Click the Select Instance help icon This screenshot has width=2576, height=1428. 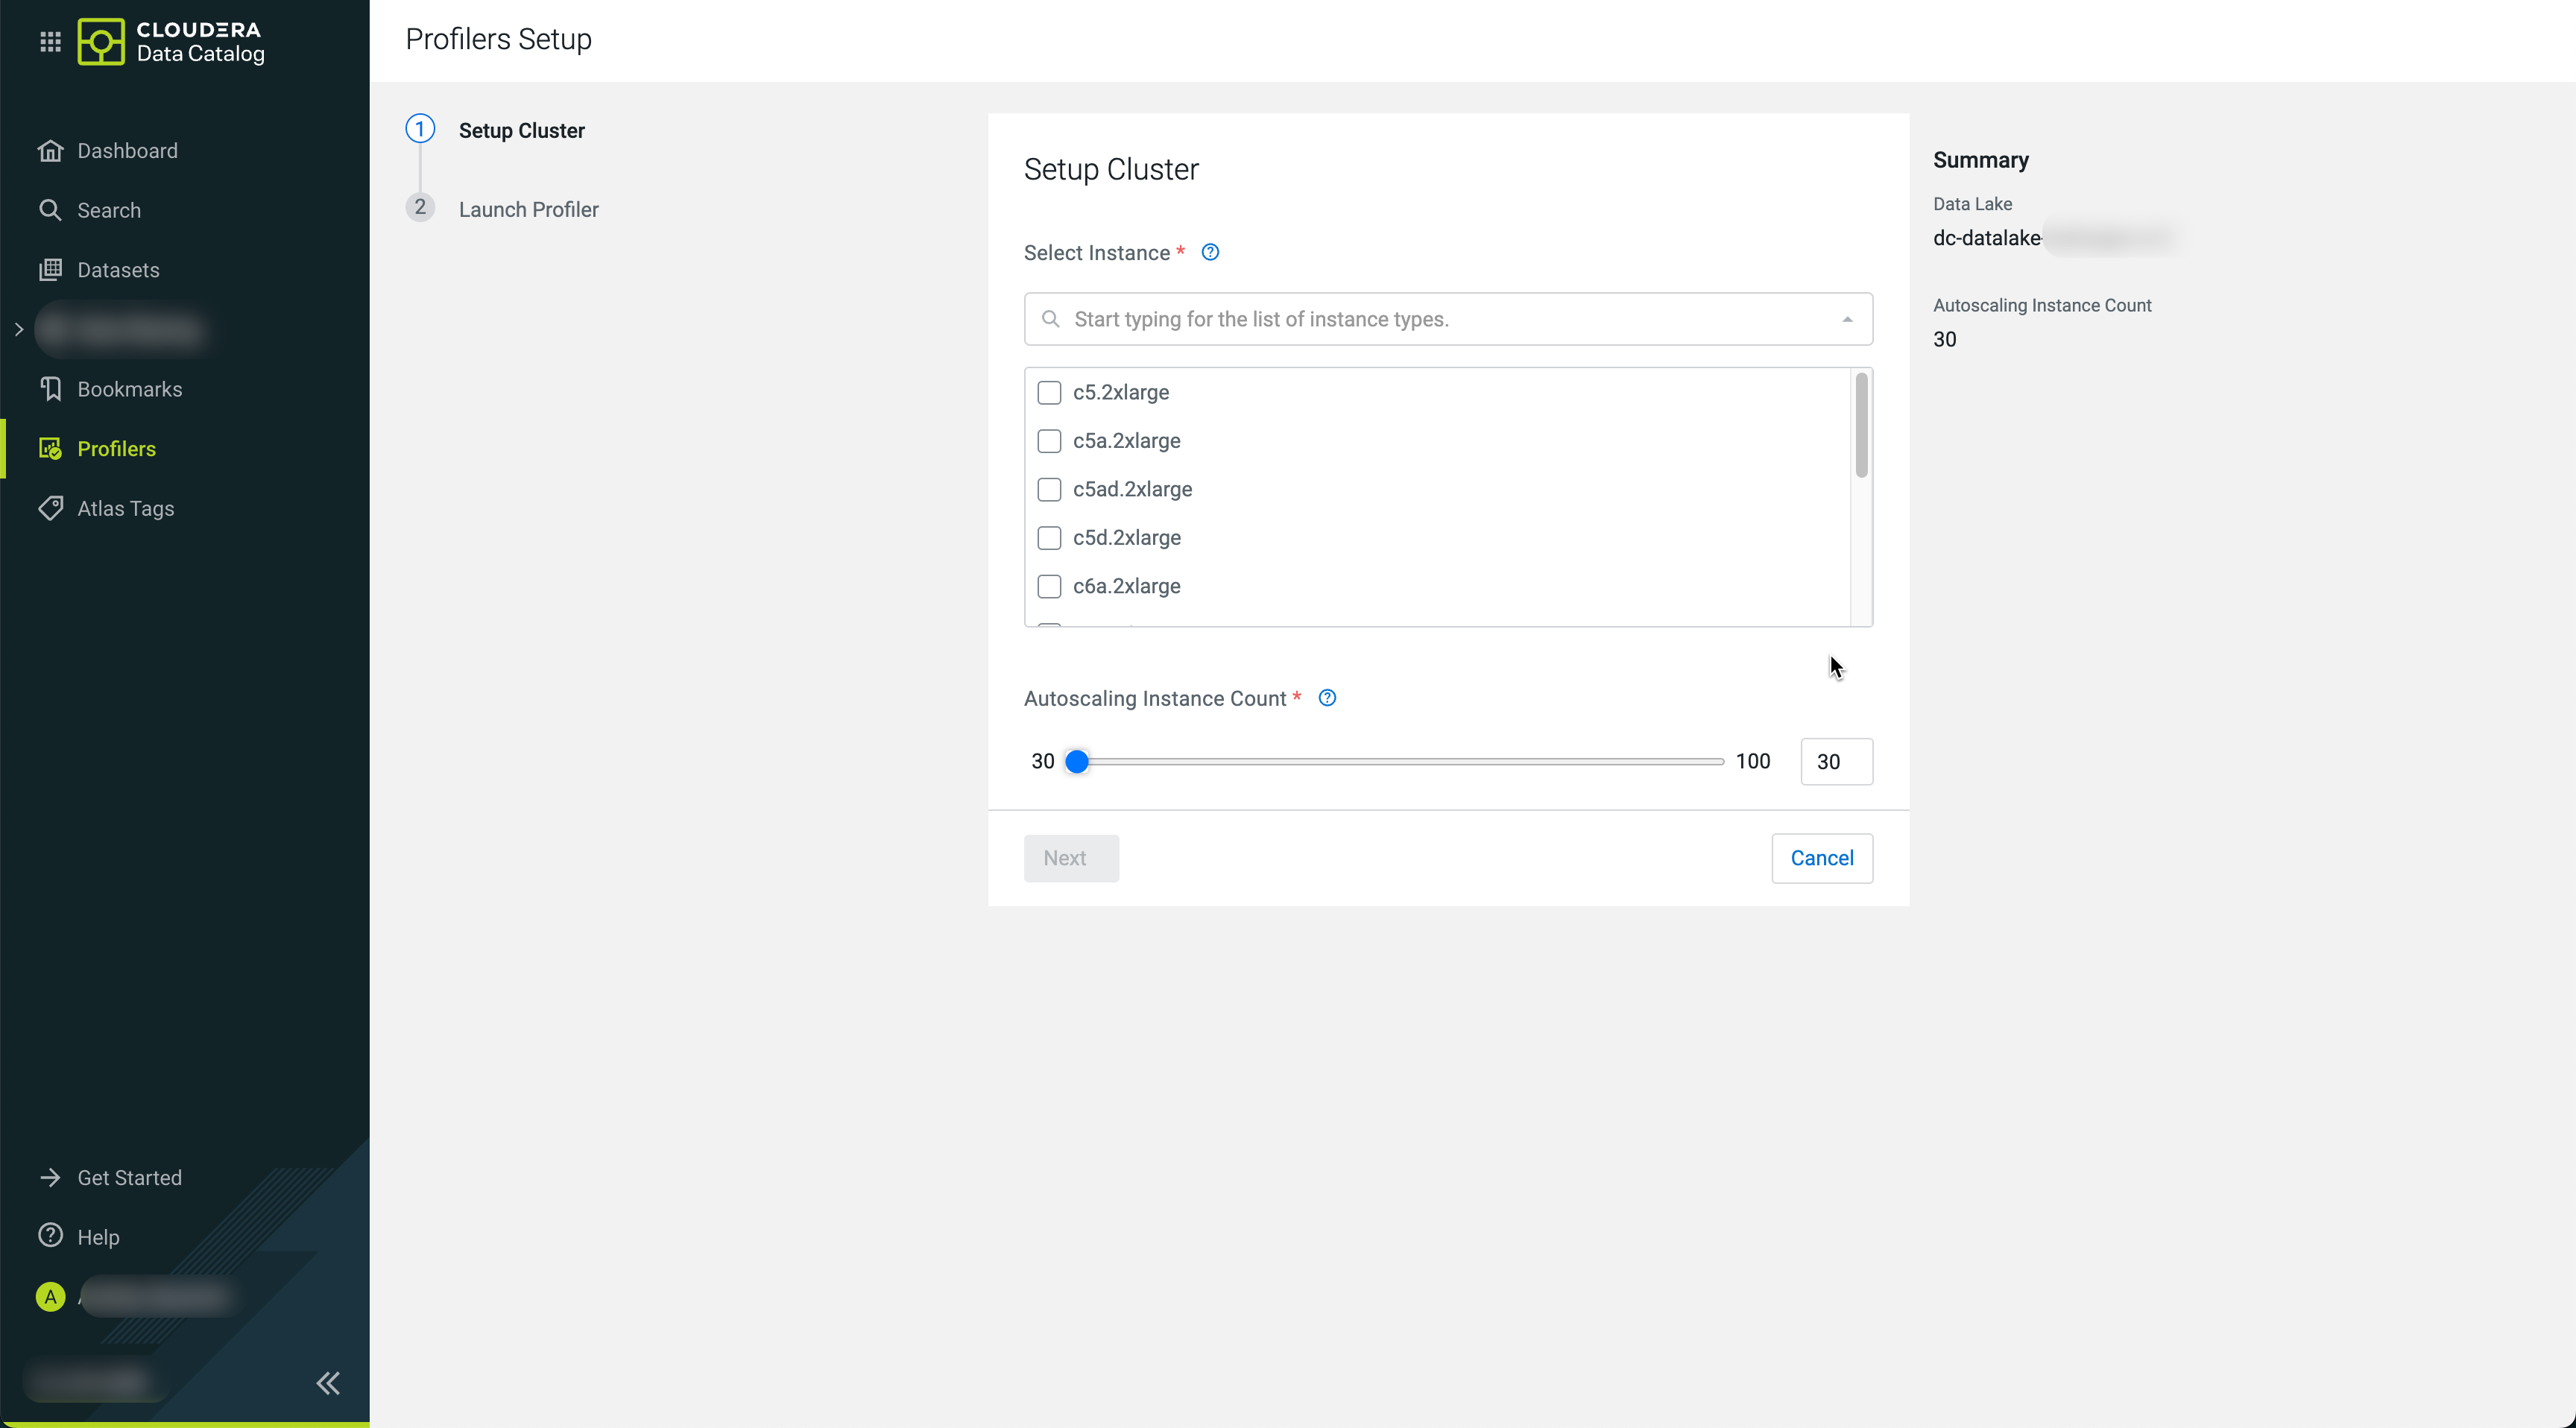point(1210,252)
